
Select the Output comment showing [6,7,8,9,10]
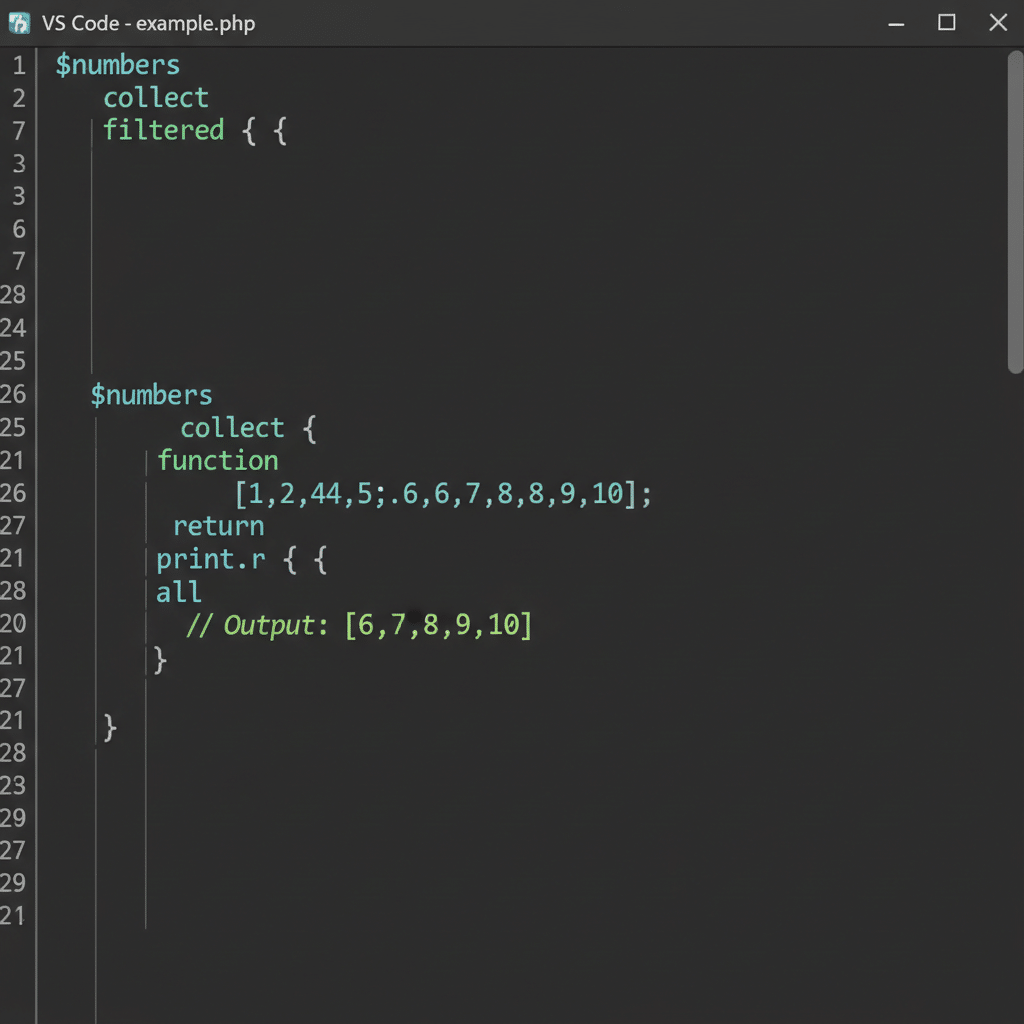(358, 624)
